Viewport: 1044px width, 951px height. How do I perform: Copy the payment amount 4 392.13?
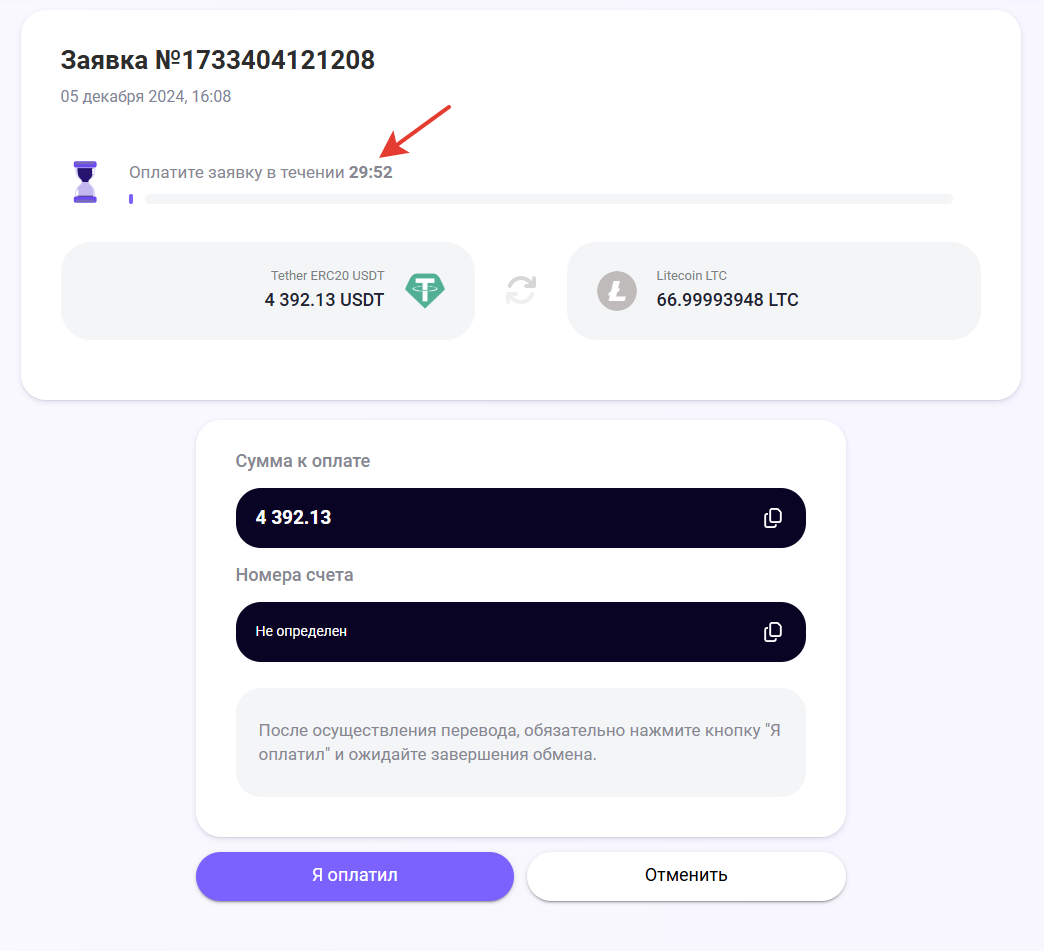pos(772,518)
